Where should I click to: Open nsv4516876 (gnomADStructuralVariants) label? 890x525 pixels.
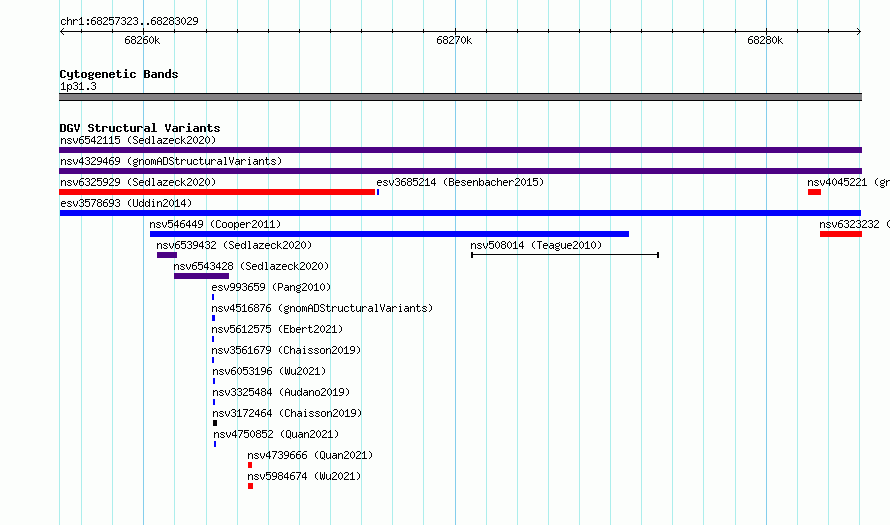[x=322, y=308]
